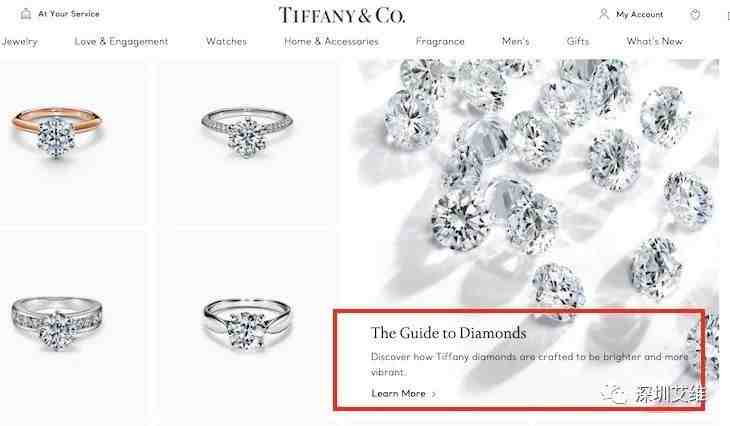
Task: Go to the Fragrance section
Action: pyautogui.click(x=440, y=42)
